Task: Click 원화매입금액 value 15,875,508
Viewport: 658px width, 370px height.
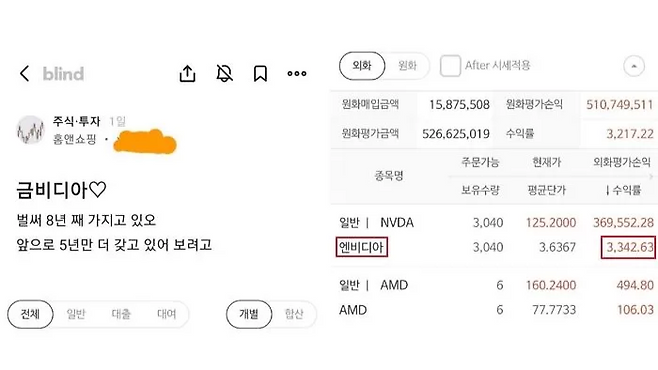Action: pos(459,104)
